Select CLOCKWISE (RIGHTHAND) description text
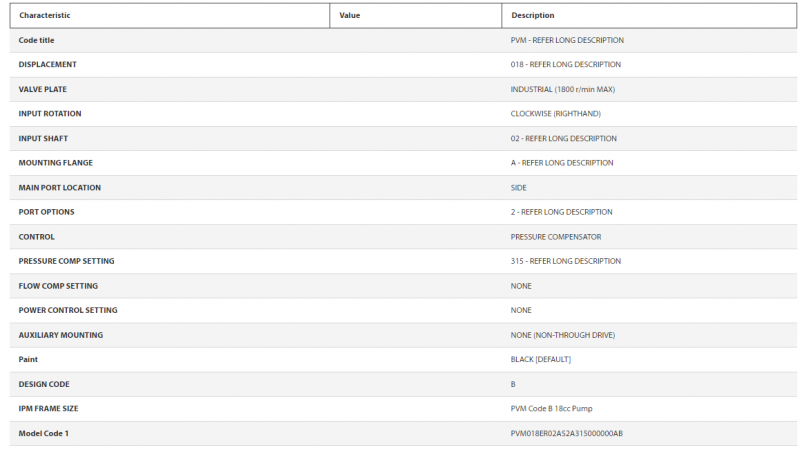Image resolution: width=800 pixels, height=450 pixels. click(555, 114)
